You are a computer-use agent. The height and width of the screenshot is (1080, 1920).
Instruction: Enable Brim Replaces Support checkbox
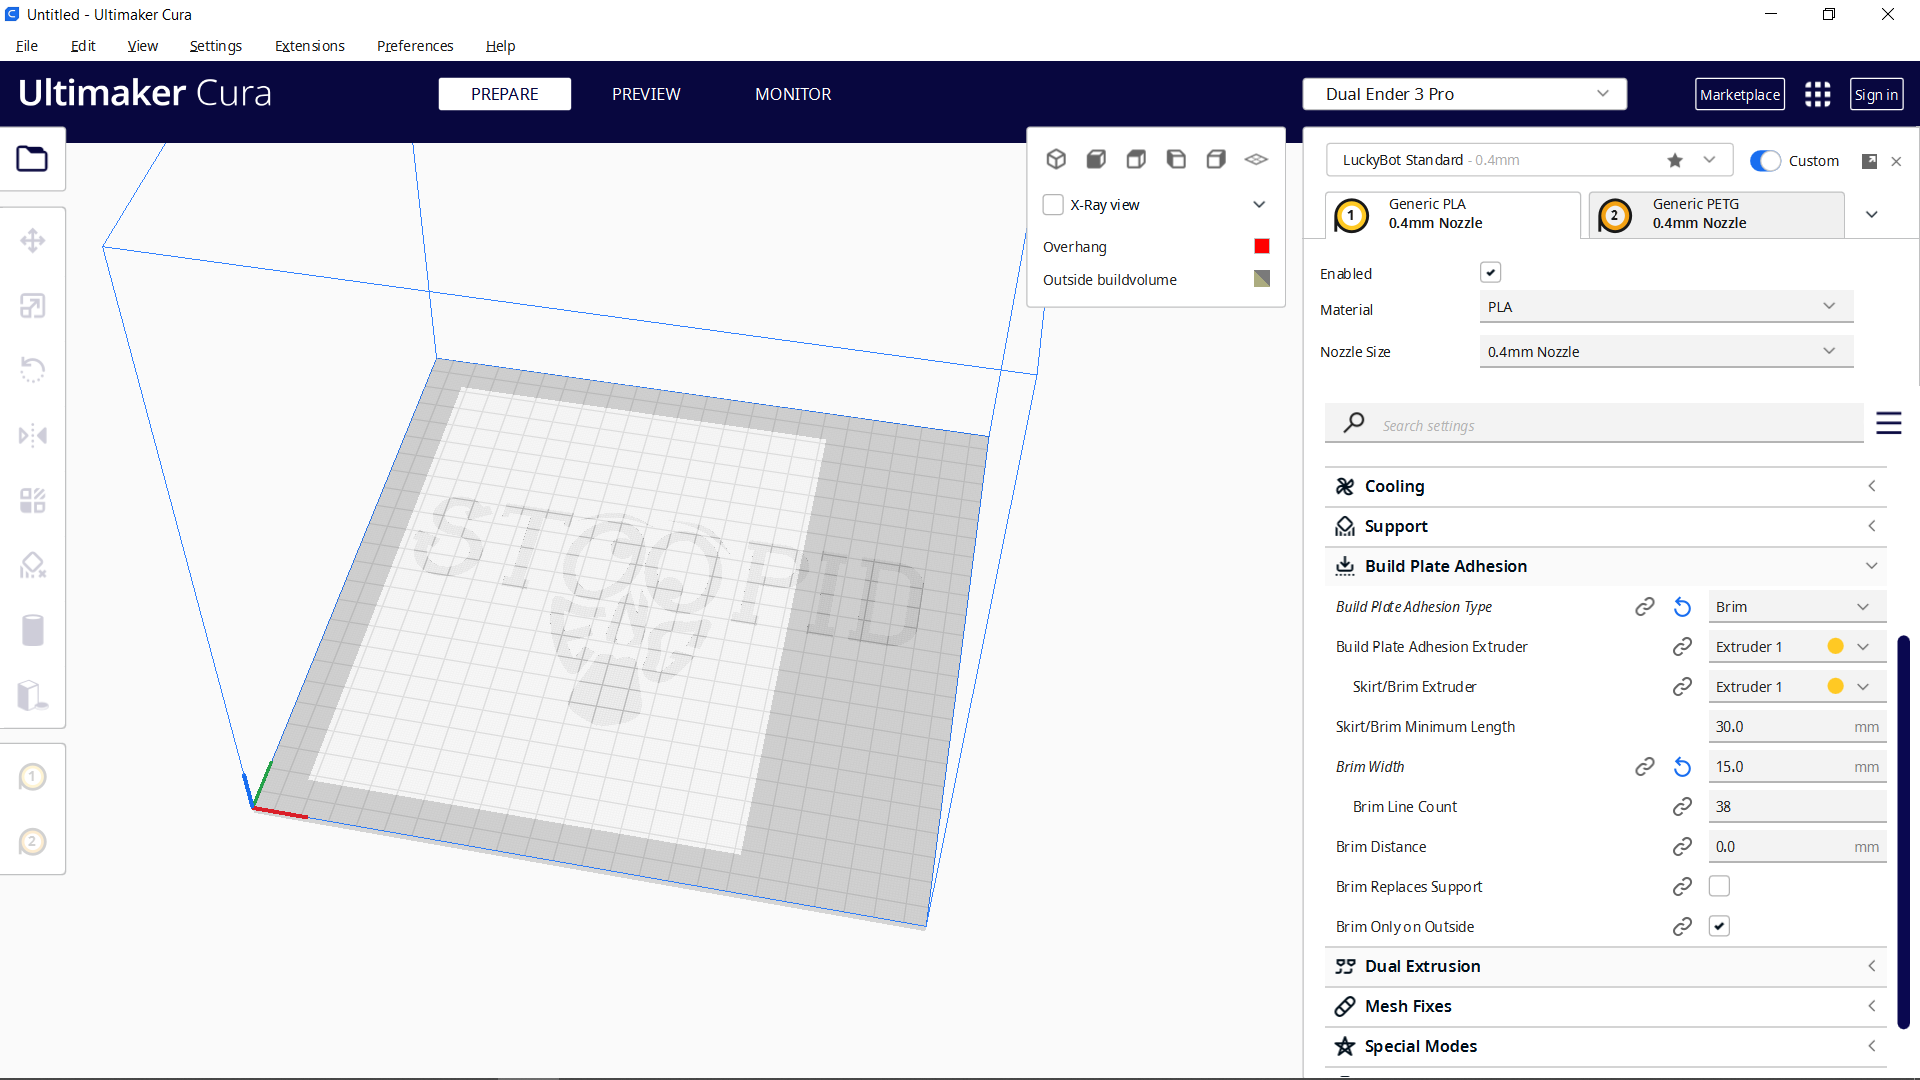pyautogui.click(x=1719, y=886)
